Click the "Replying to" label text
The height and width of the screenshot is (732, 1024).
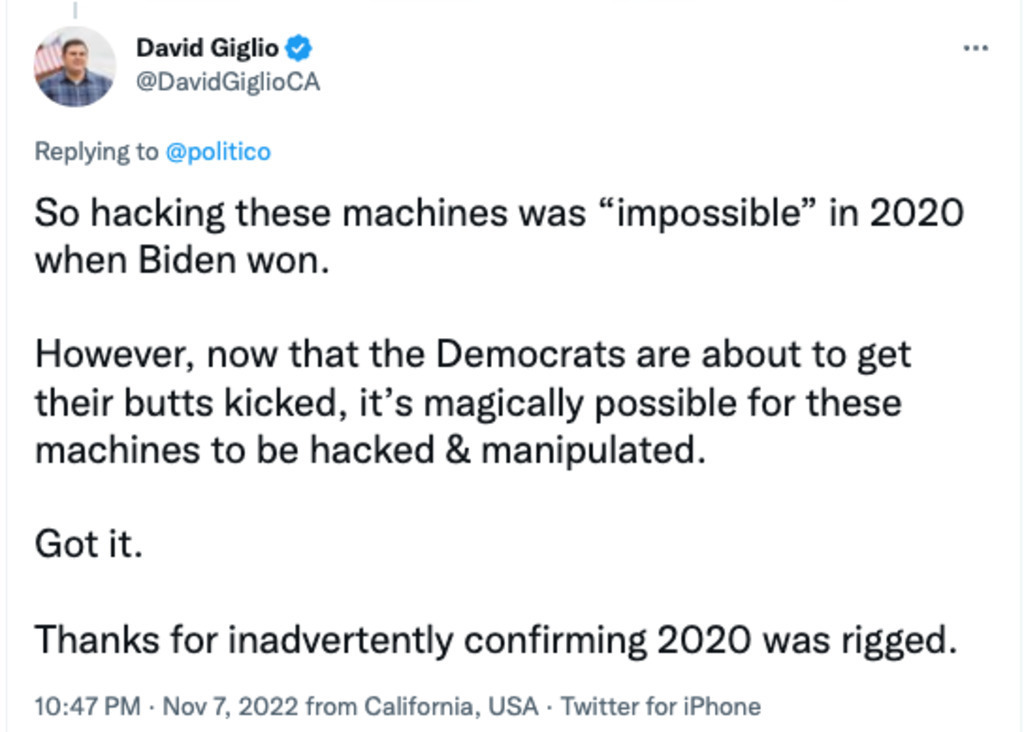[96, 151]
